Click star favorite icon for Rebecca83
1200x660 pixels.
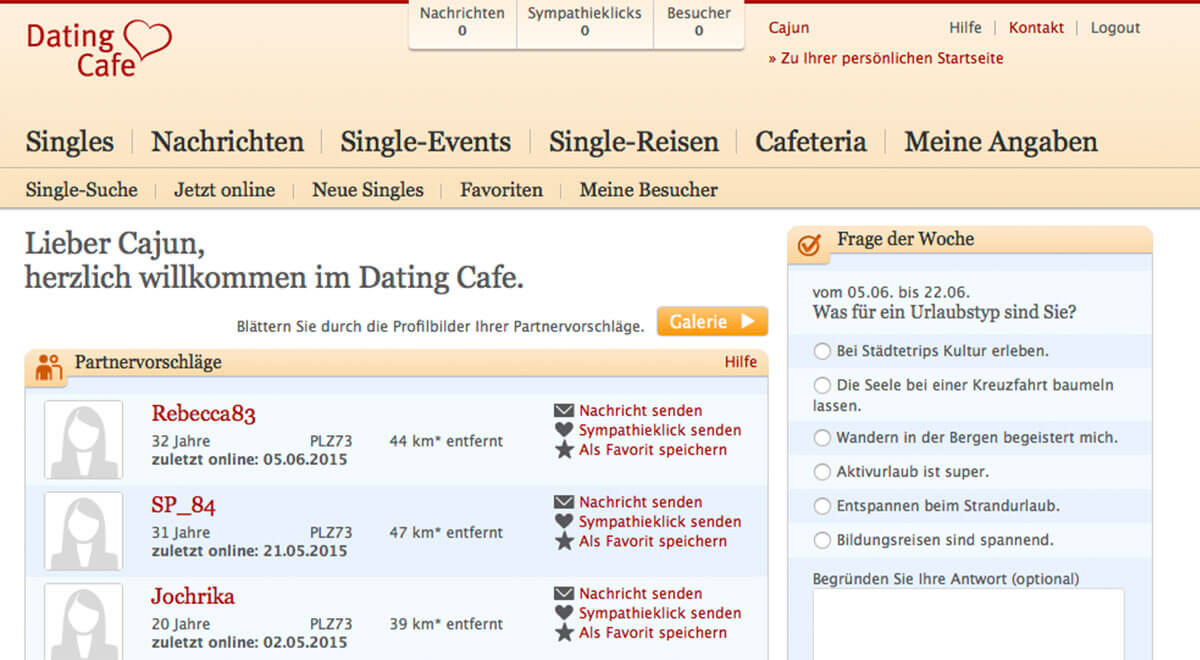coord(564,450)
